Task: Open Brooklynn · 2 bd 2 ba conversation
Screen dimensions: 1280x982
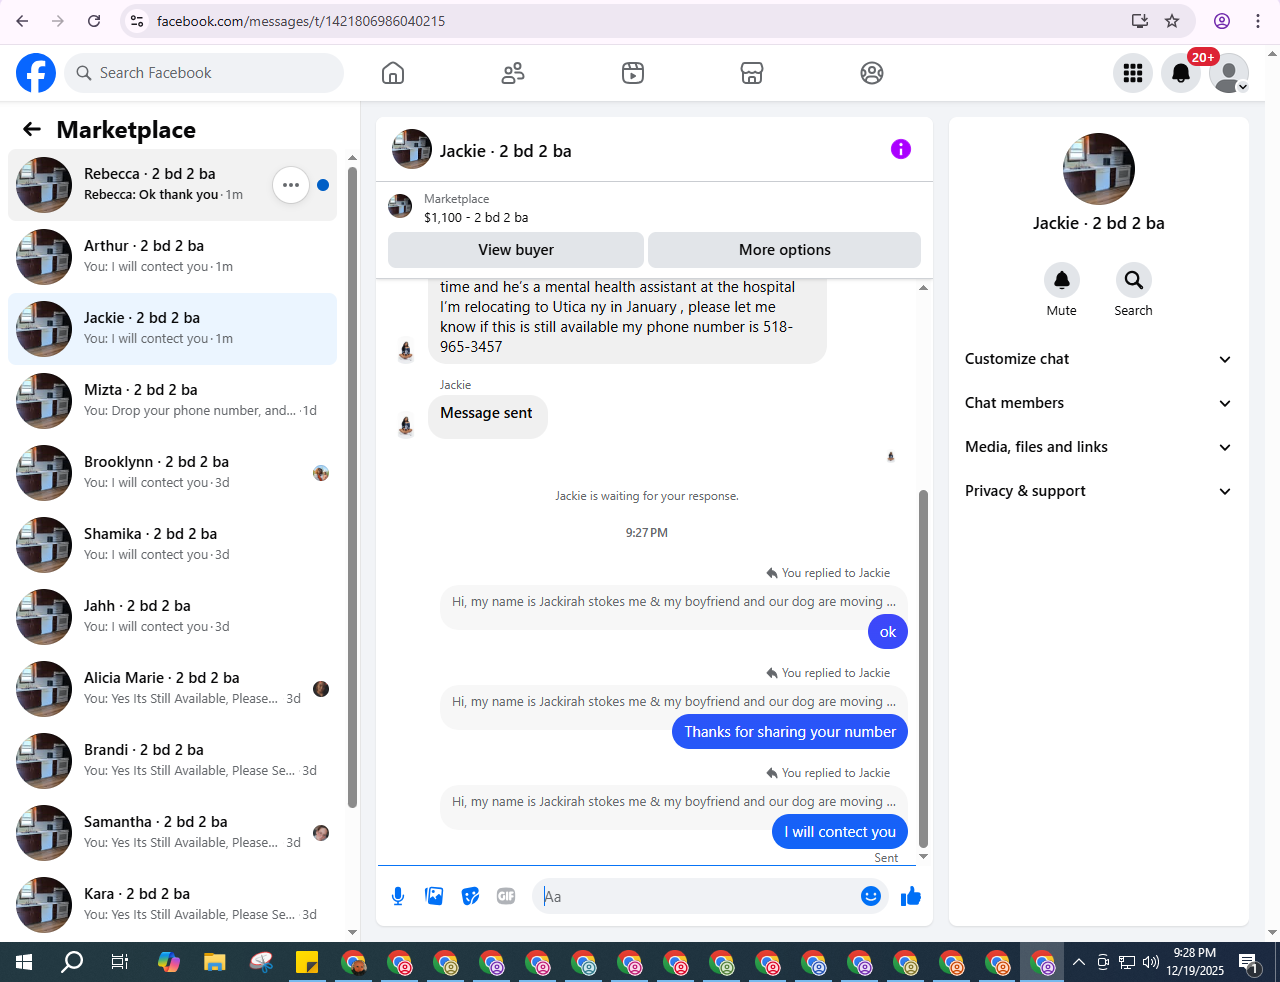Action: (172, 473)
